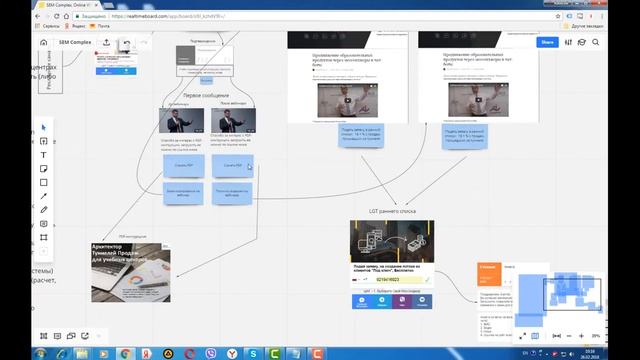
Task: Open board settings sliders icon
Action: [x=568, y=42]
